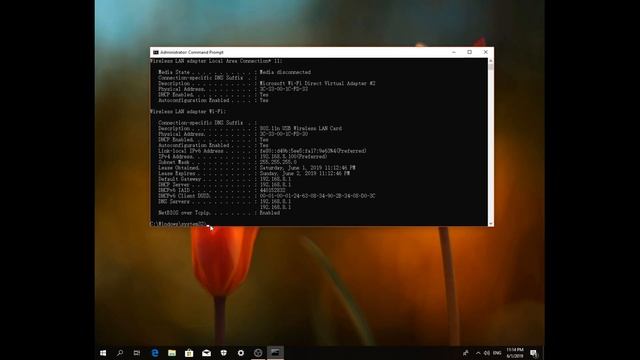
Task: Select the Command Prompt taskbar button
Action: [x=276, y=353]
